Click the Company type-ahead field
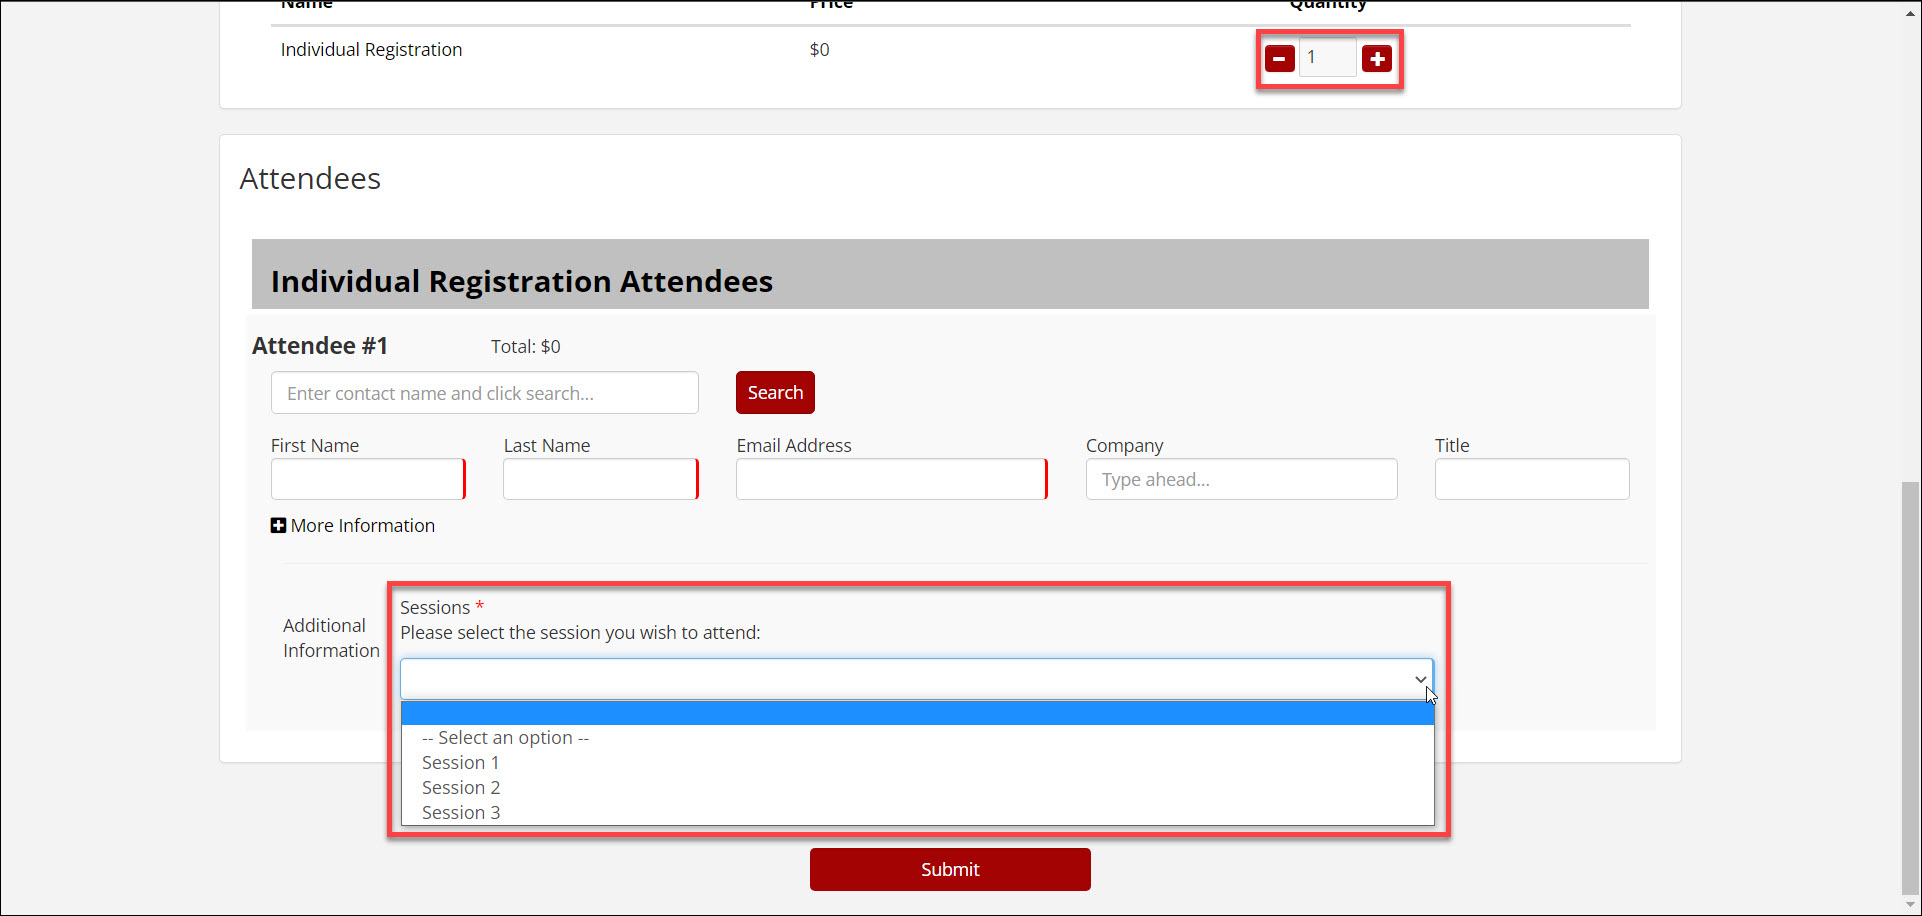1922x916 pixels. click(1241, 480)
